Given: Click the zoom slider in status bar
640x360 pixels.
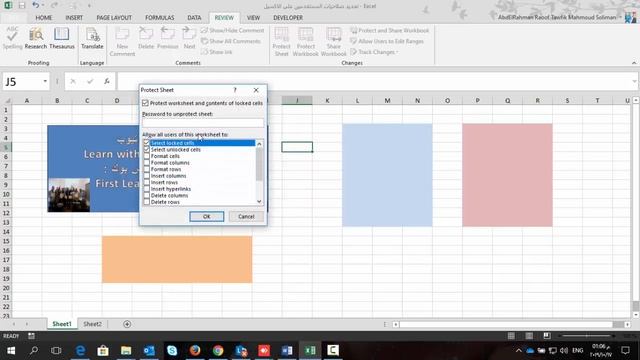Looking at the screenshot, I should coord(587,336).
